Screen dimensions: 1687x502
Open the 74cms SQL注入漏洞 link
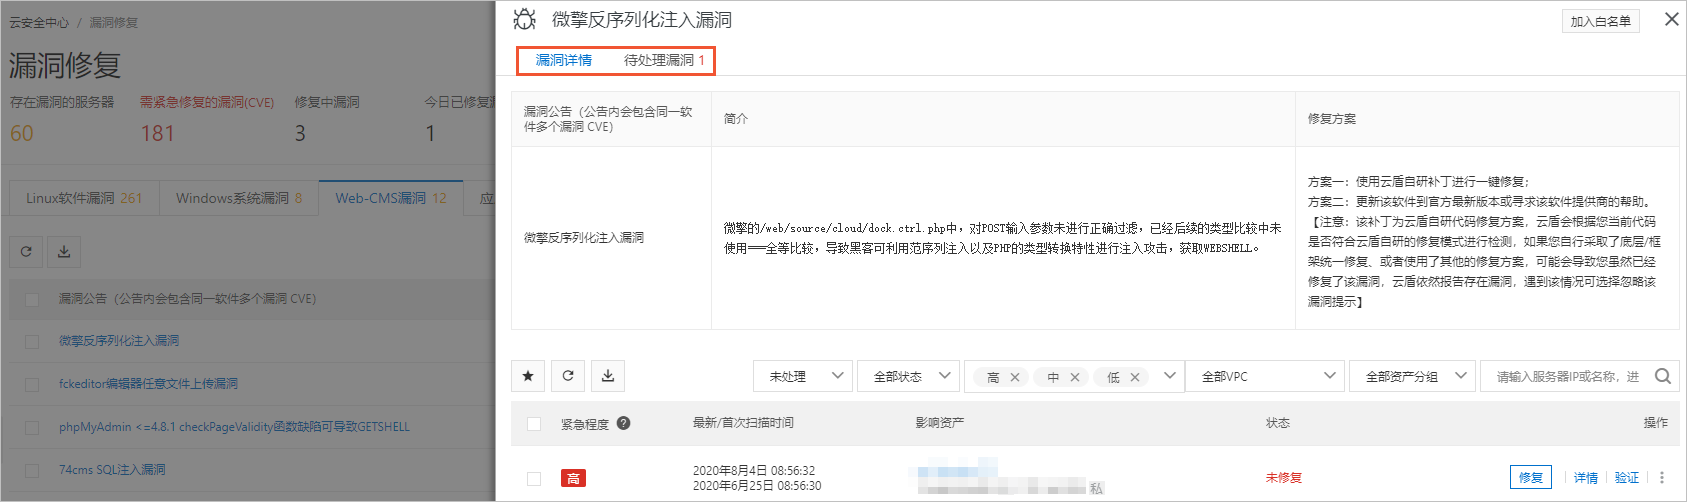click(112, 470)
